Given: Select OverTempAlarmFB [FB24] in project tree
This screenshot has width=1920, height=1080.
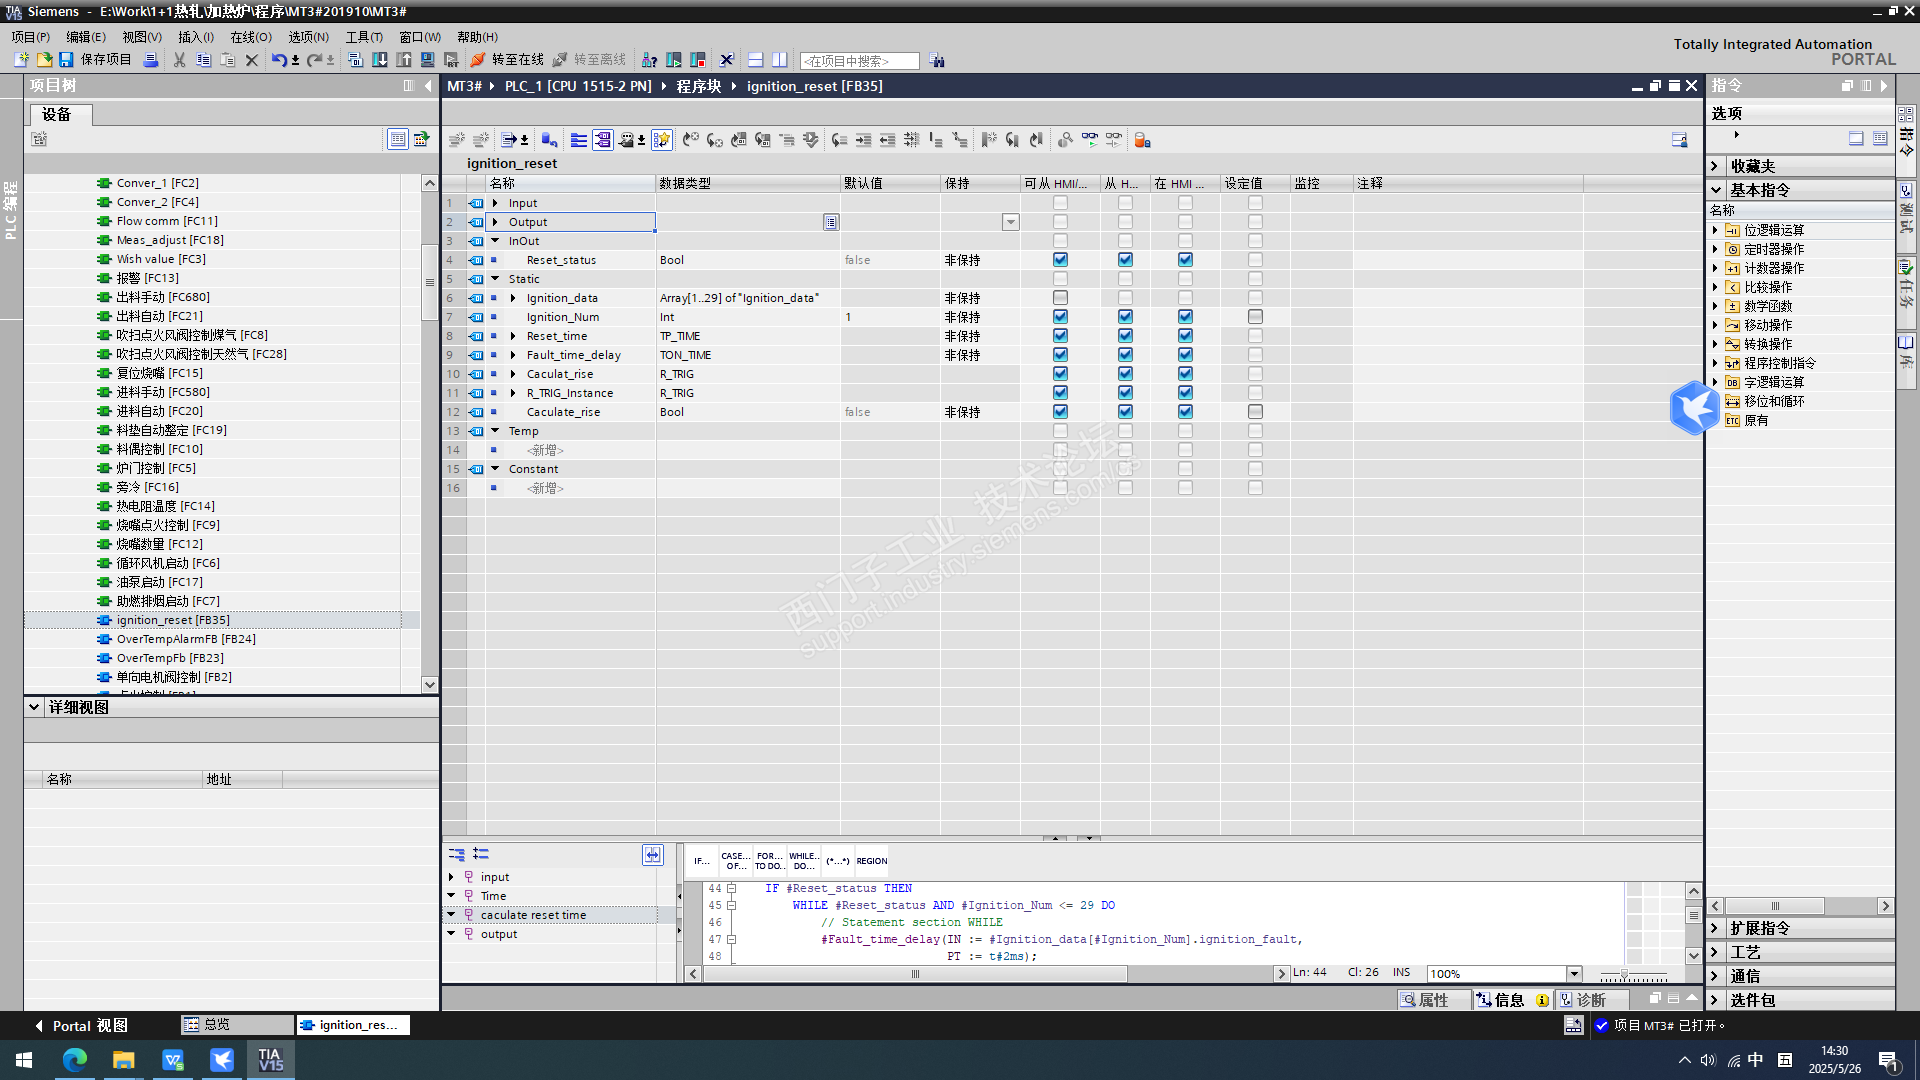Looking at the screenshot, I should click(x=185, y=639).
